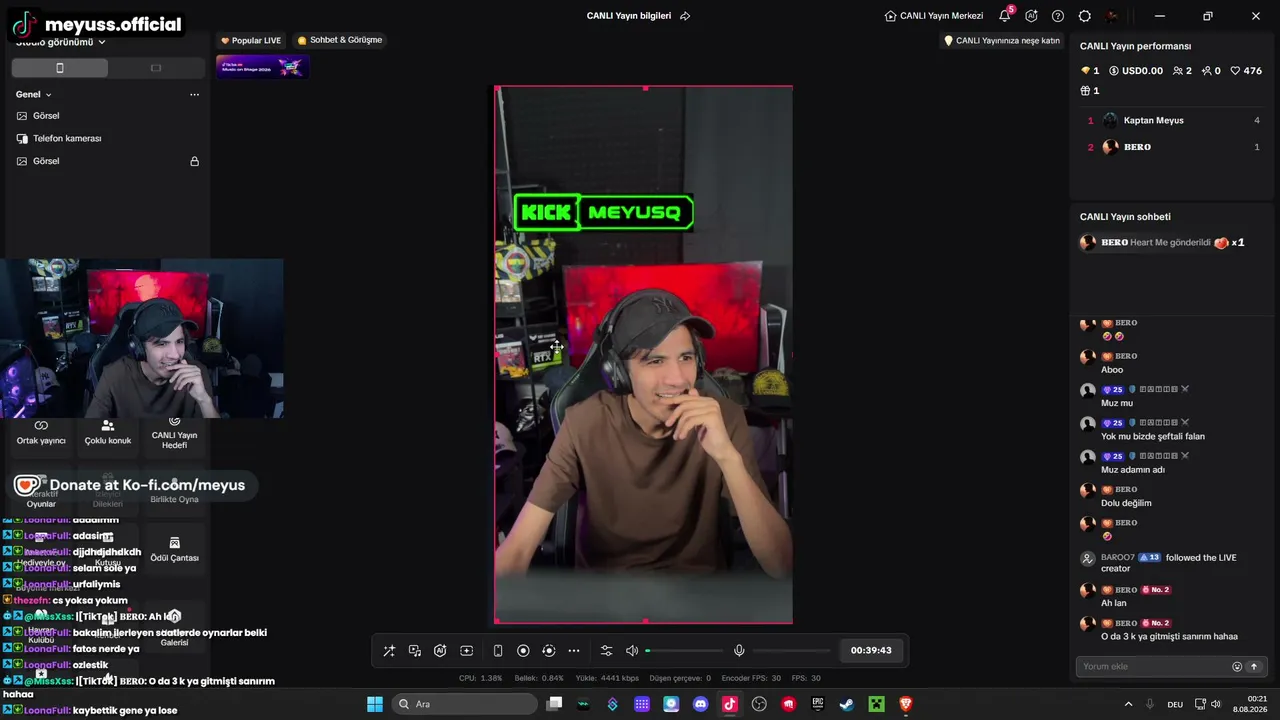This screenshot has height=720, width=1280.
Task: Open the Ödül Çantası option
Action: coord(174,549)
